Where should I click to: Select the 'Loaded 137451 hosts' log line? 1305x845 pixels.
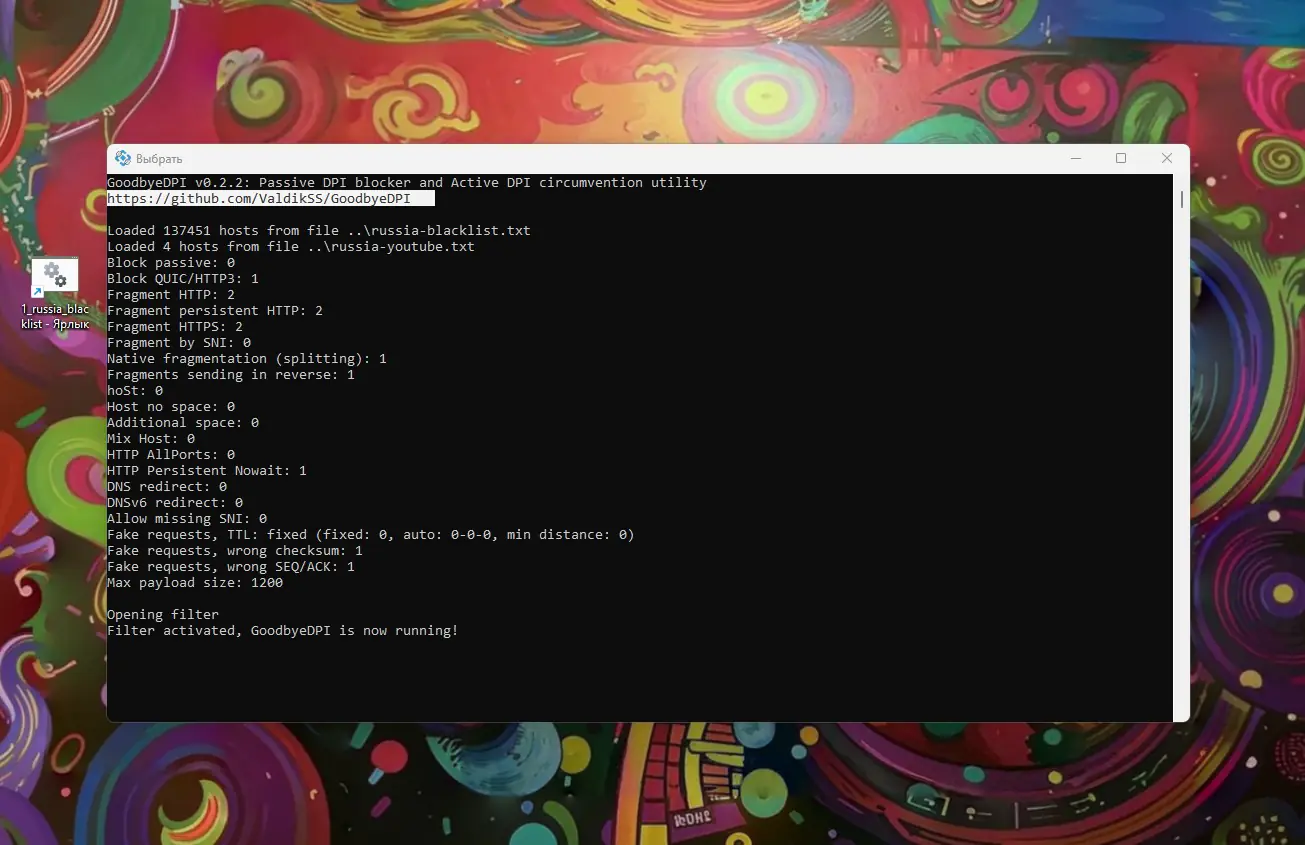(x=319, y=230)
